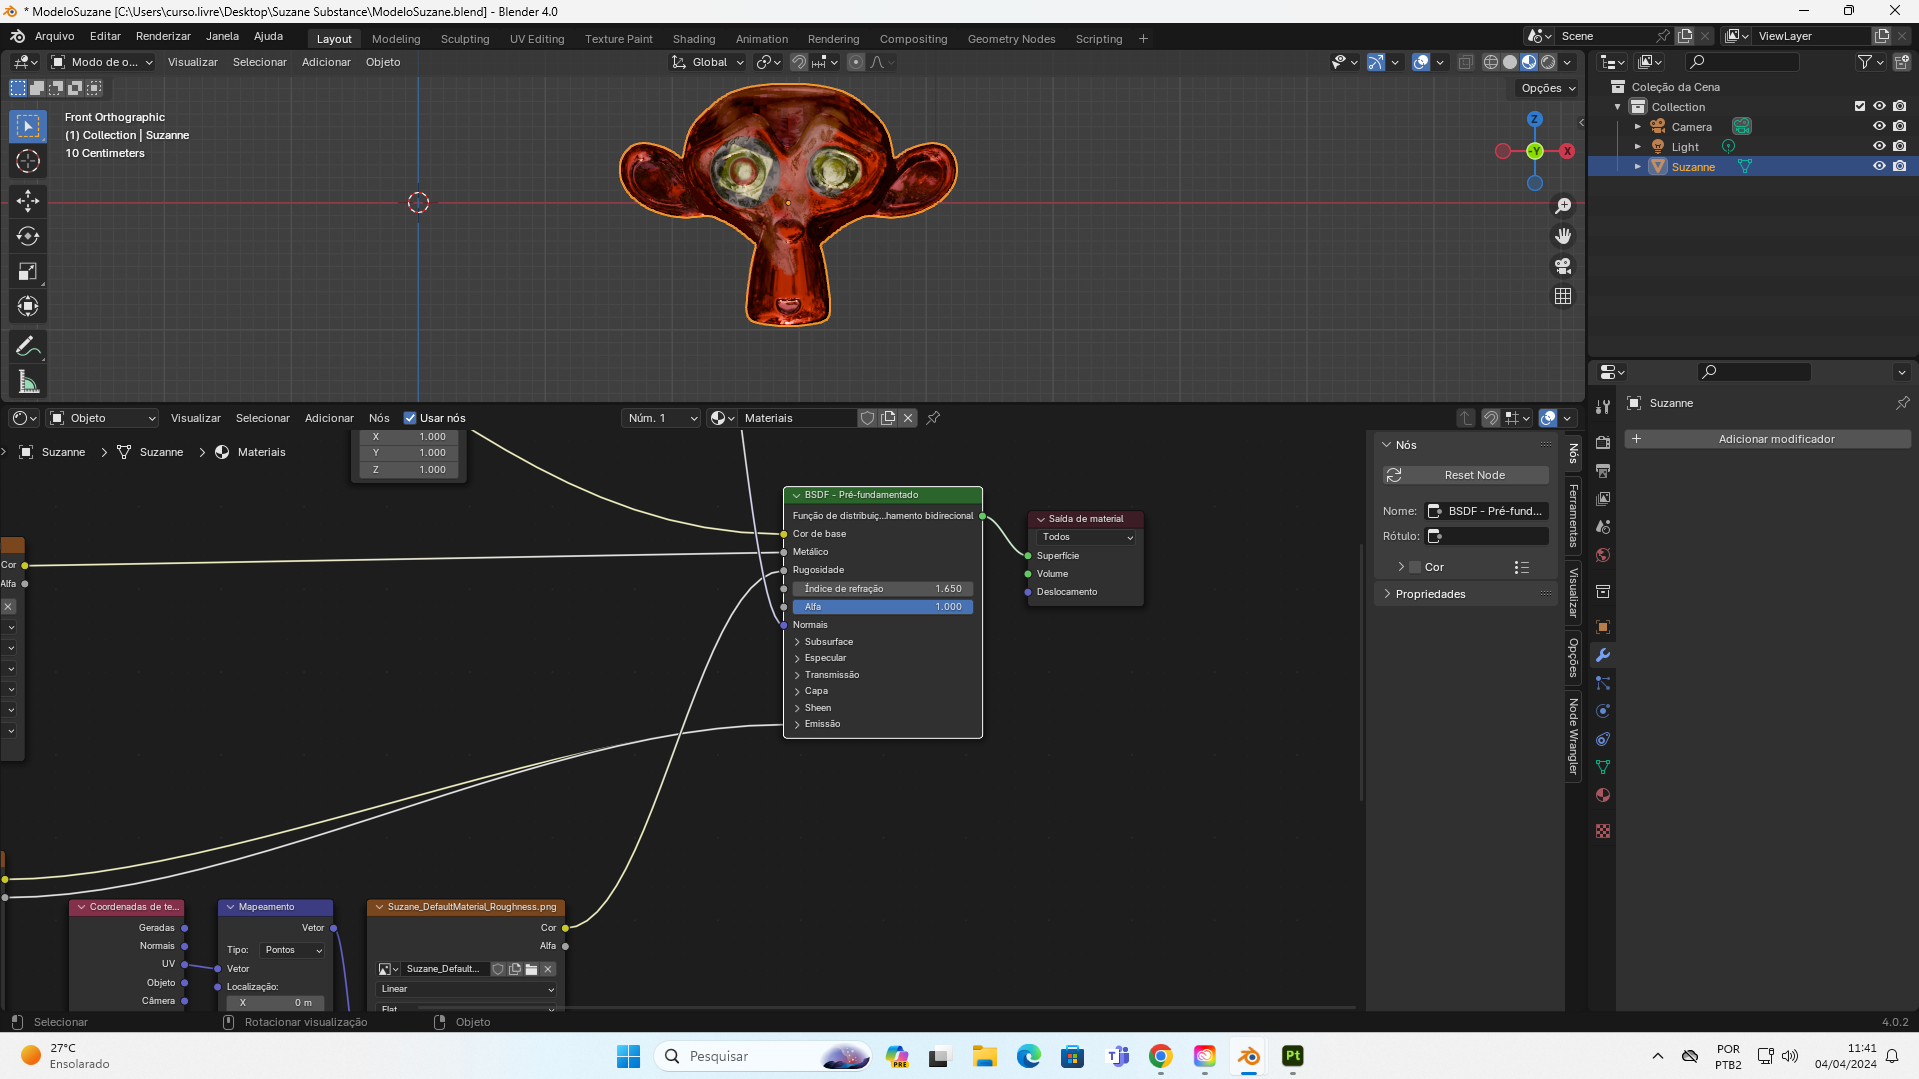
Task: Toggle proportional editing in header
Action: coord(856,62)
